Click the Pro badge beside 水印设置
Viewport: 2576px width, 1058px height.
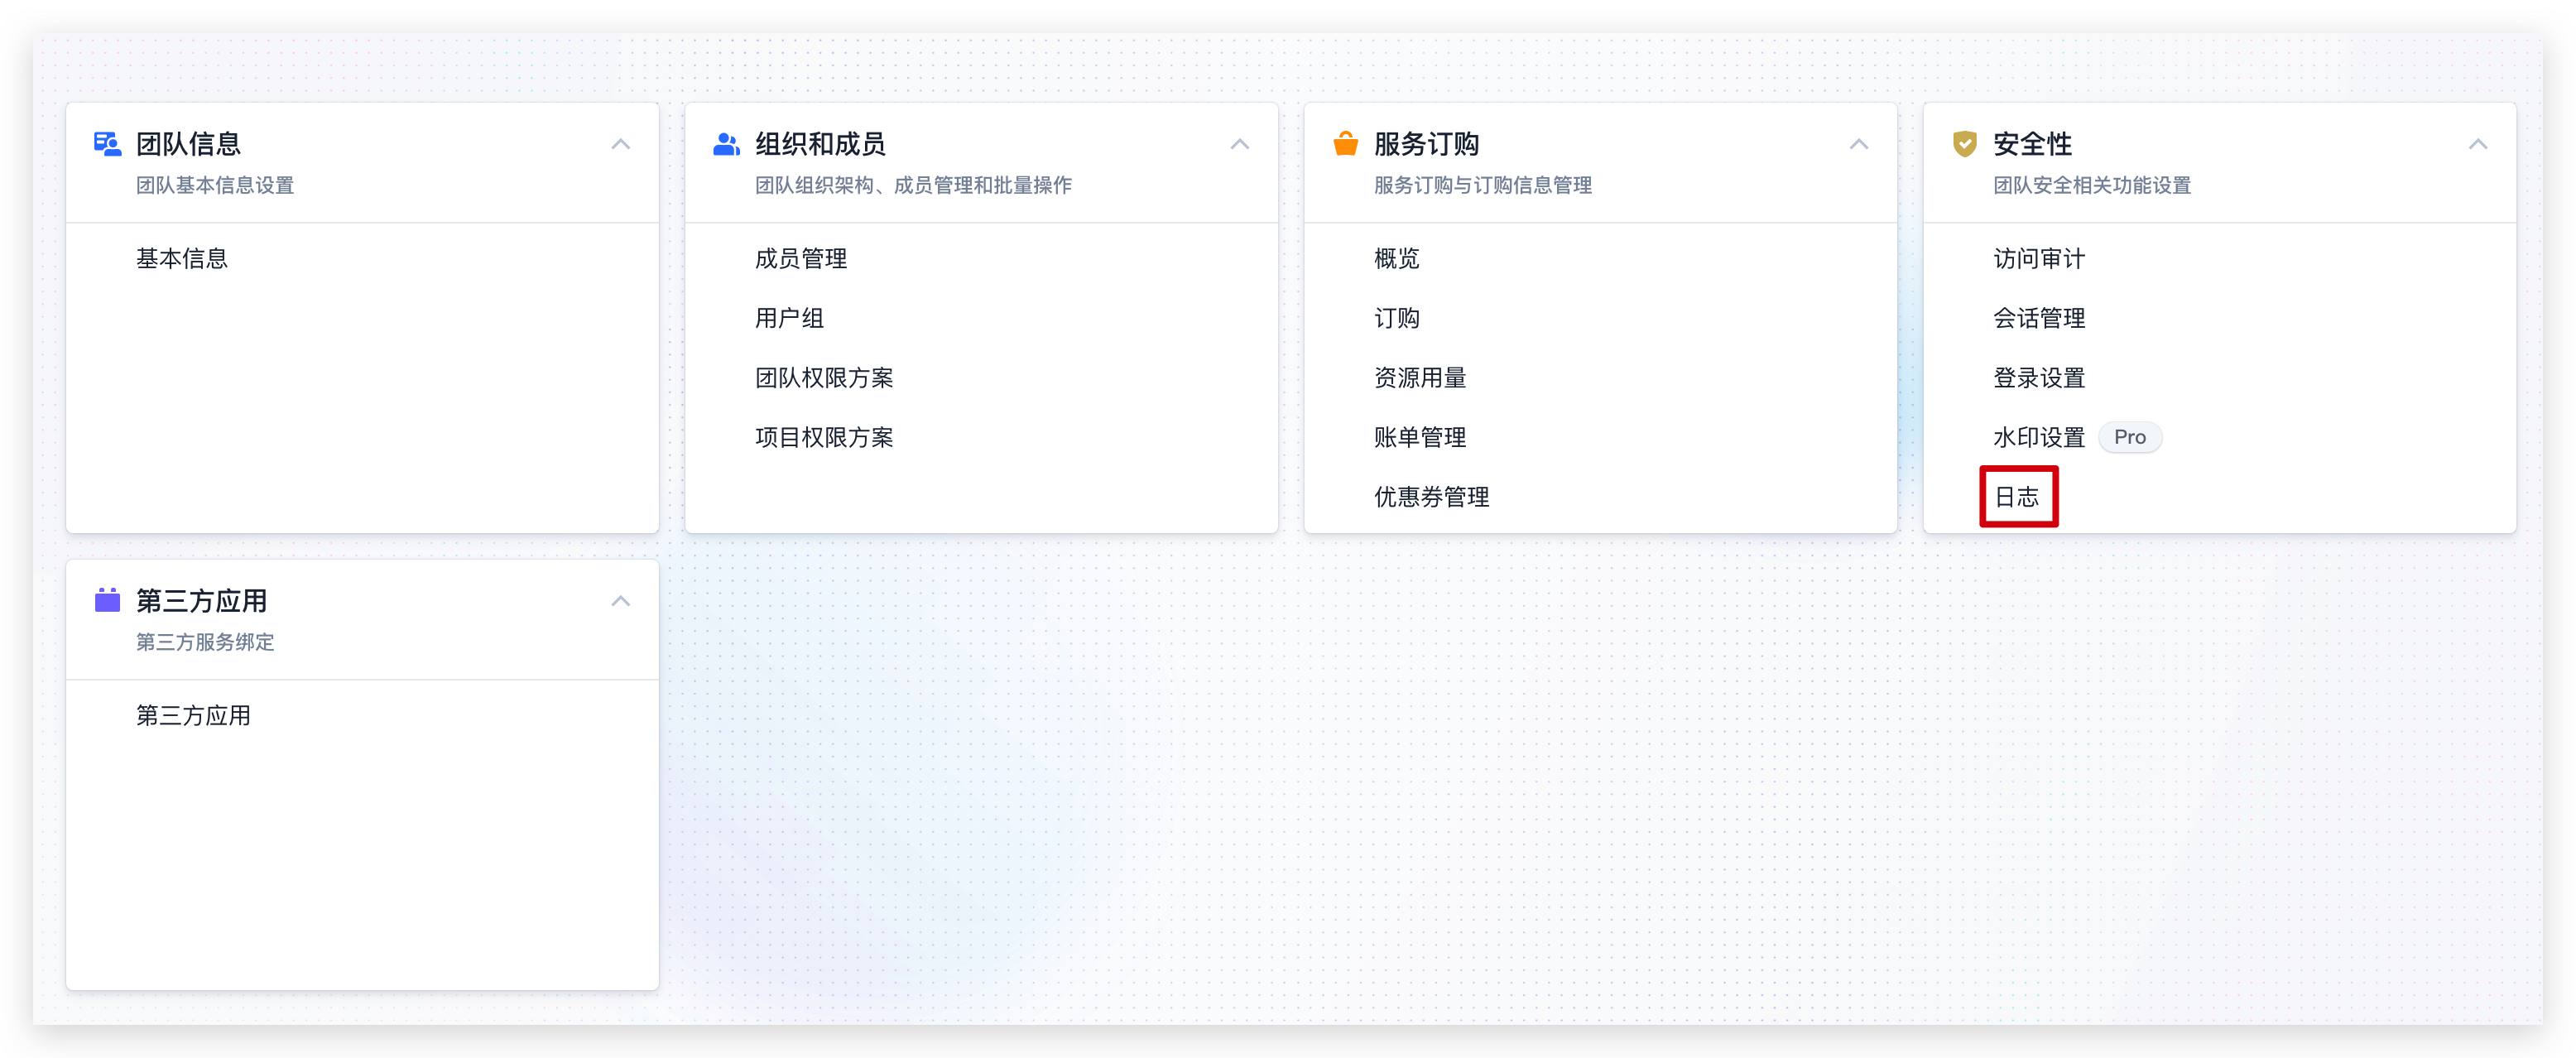pos(2130,437)
